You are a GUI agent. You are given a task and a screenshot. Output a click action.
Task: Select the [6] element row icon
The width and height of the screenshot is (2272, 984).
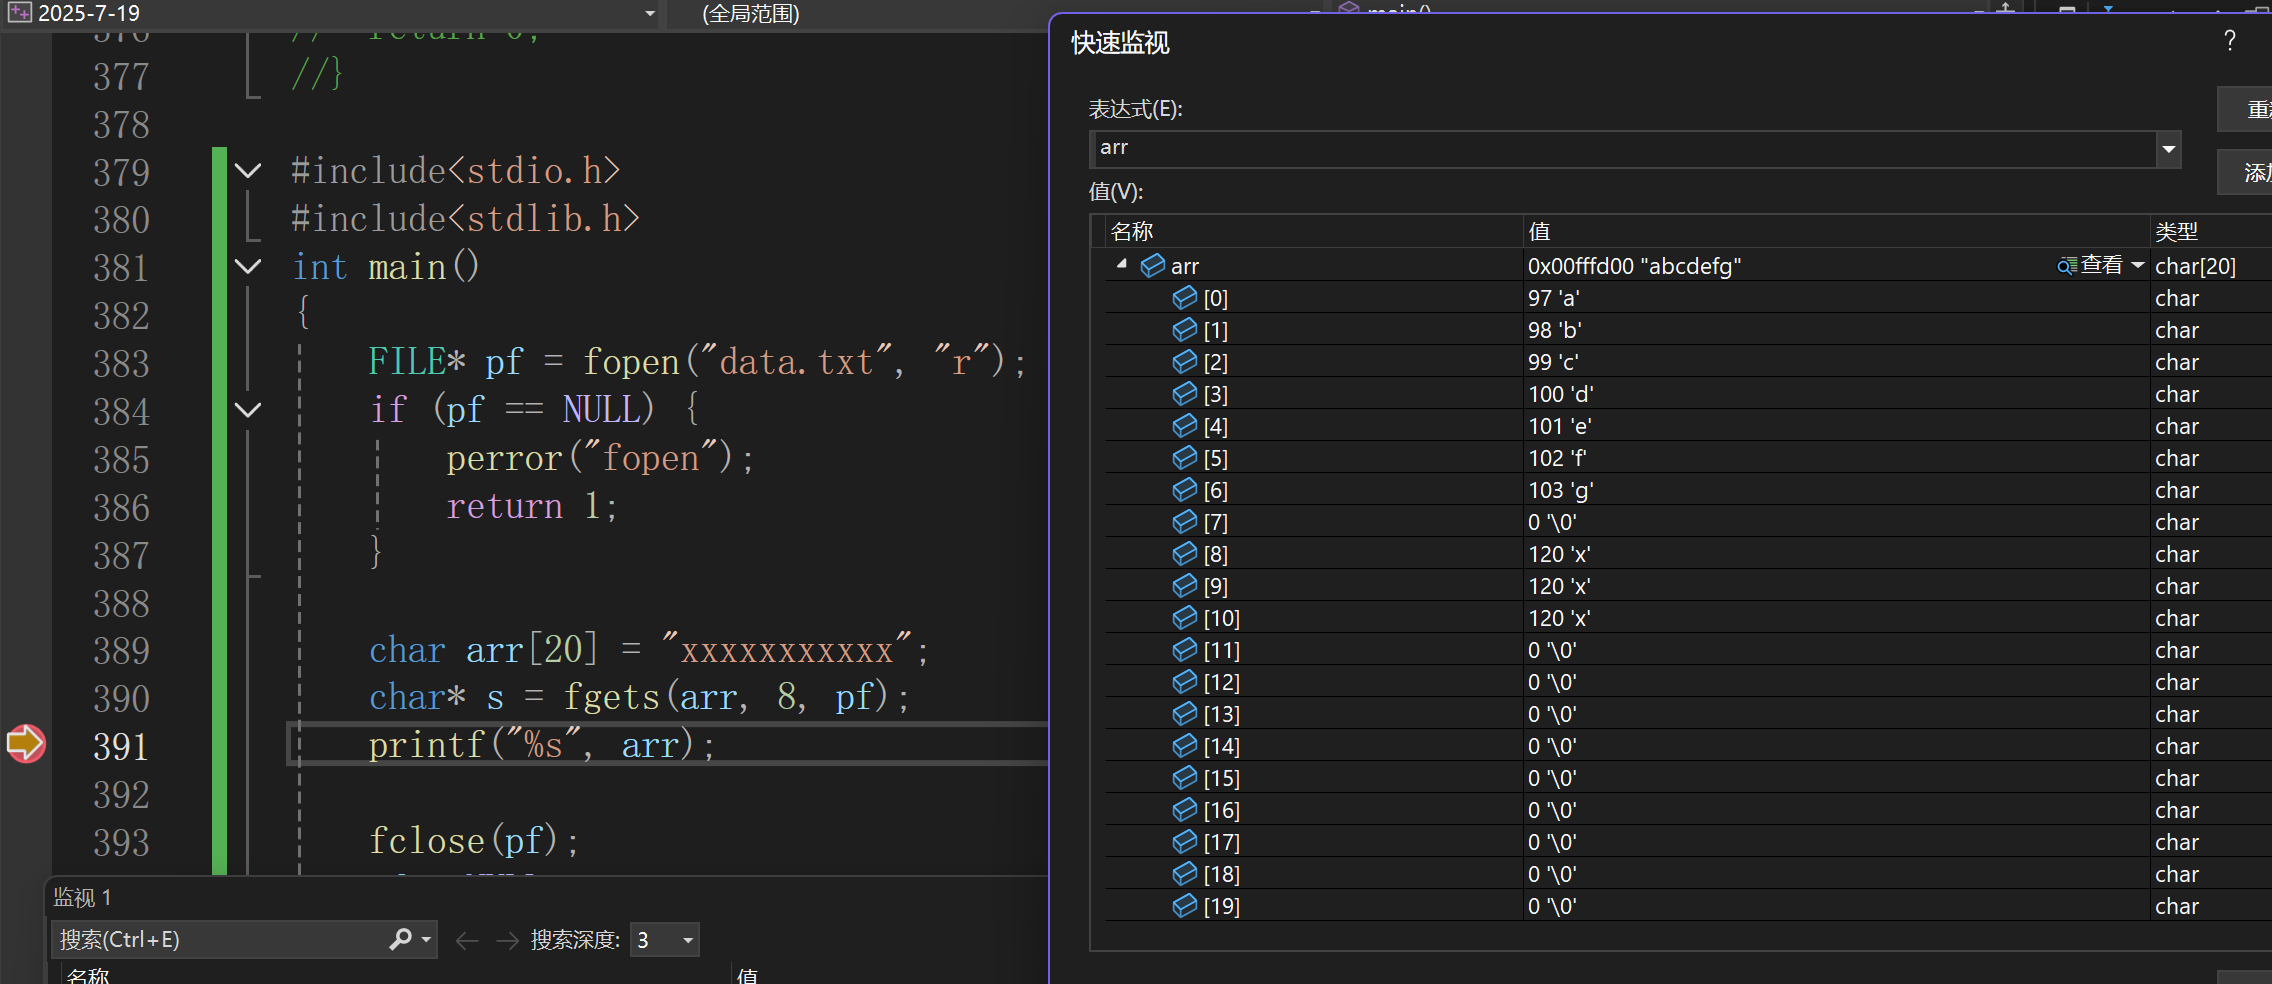(1185, 489)
